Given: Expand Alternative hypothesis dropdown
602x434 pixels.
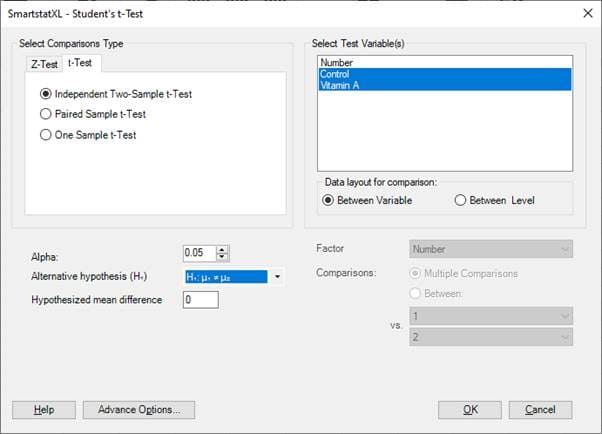Looking at the screenshot, I should (277, 277).
